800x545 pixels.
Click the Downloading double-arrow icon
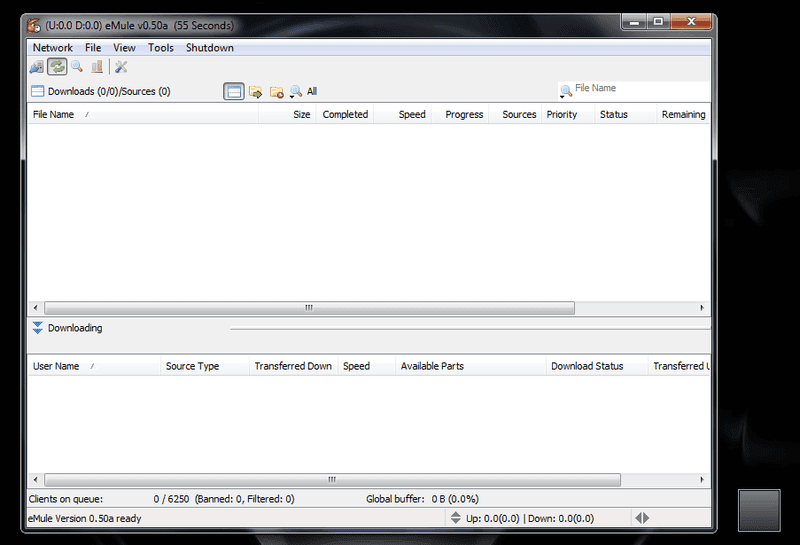tap(37, 328)
